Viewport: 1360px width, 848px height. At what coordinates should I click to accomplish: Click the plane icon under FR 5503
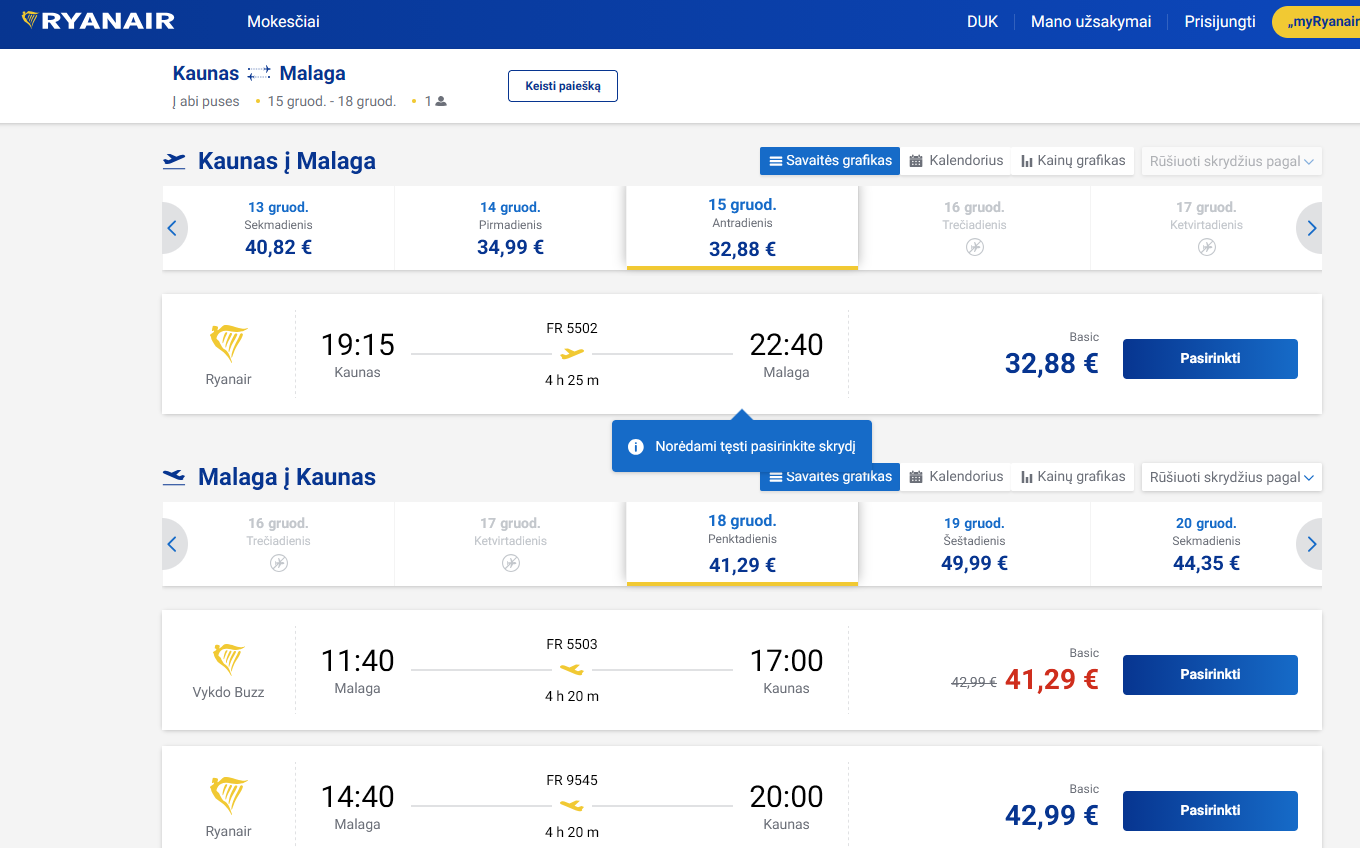click(x=572, y=669)
